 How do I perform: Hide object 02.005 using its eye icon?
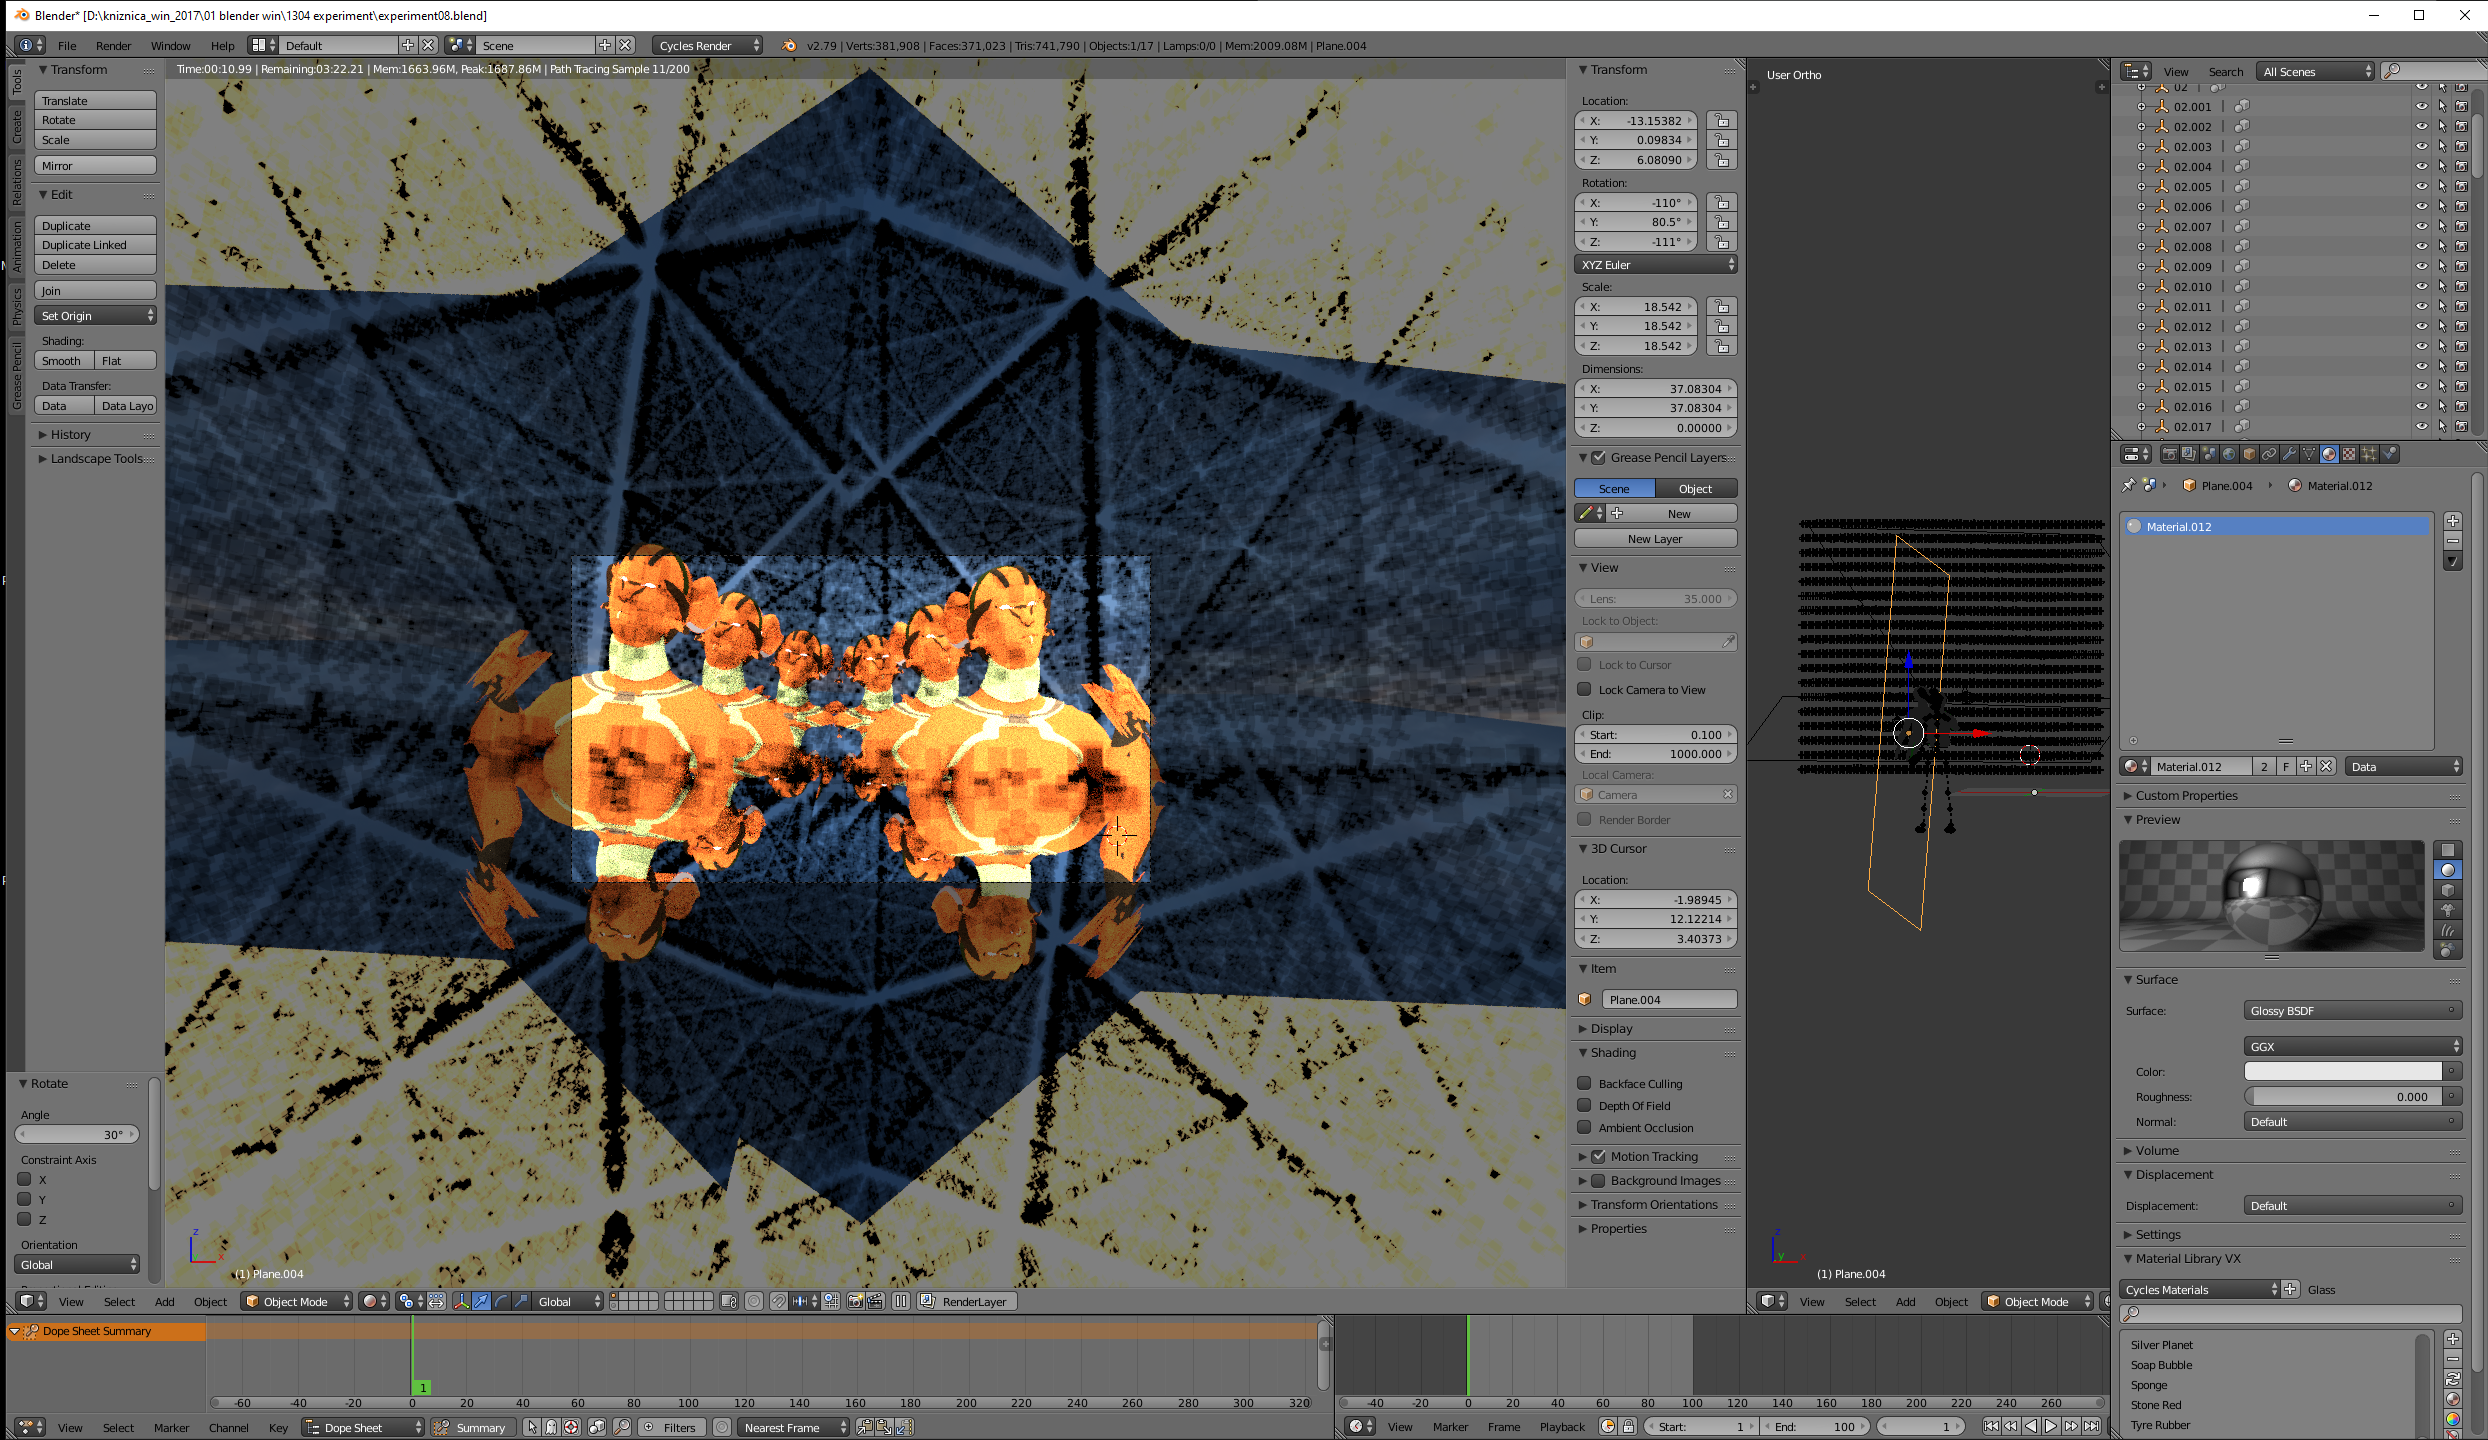coord(2421,187)
